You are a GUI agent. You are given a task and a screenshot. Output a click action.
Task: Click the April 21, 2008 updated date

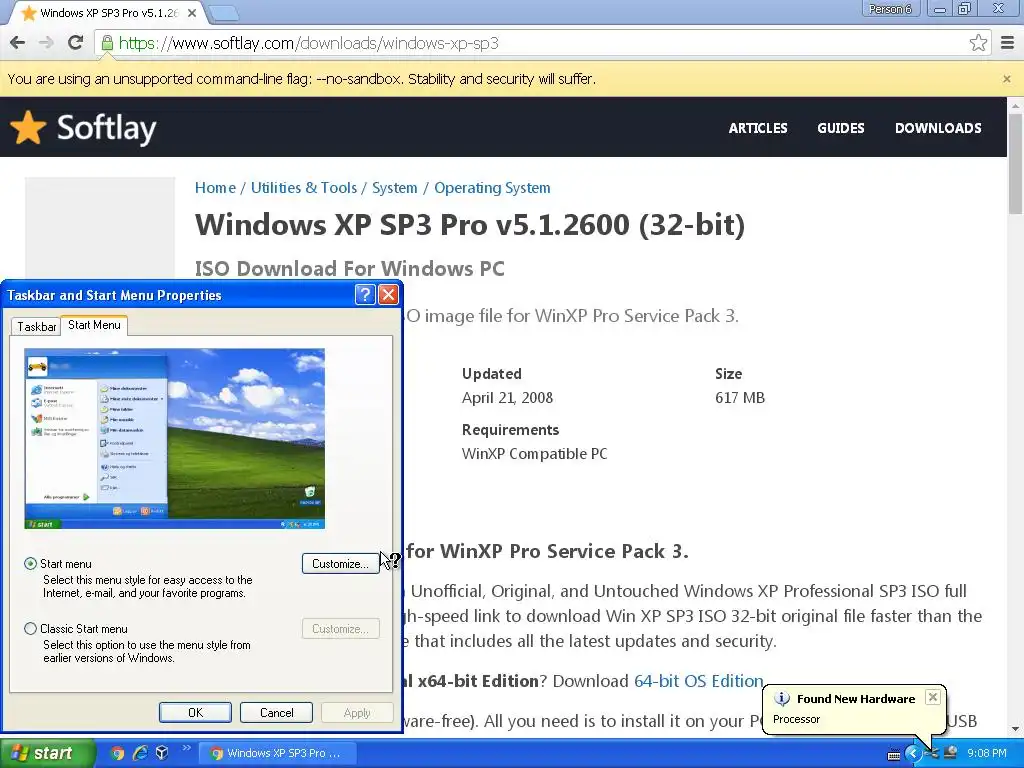click(x=507, y=398)
